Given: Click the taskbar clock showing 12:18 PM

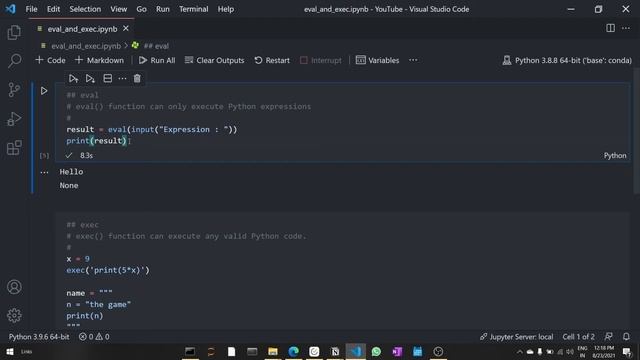Looking at the screenshot, I should 604,351.
